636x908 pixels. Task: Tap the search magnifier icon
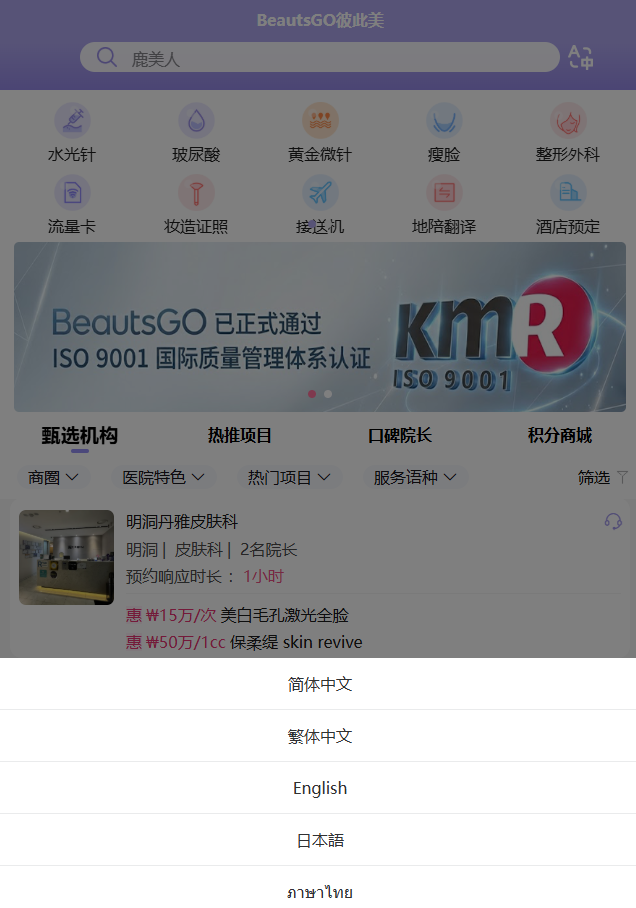(107, 57)
